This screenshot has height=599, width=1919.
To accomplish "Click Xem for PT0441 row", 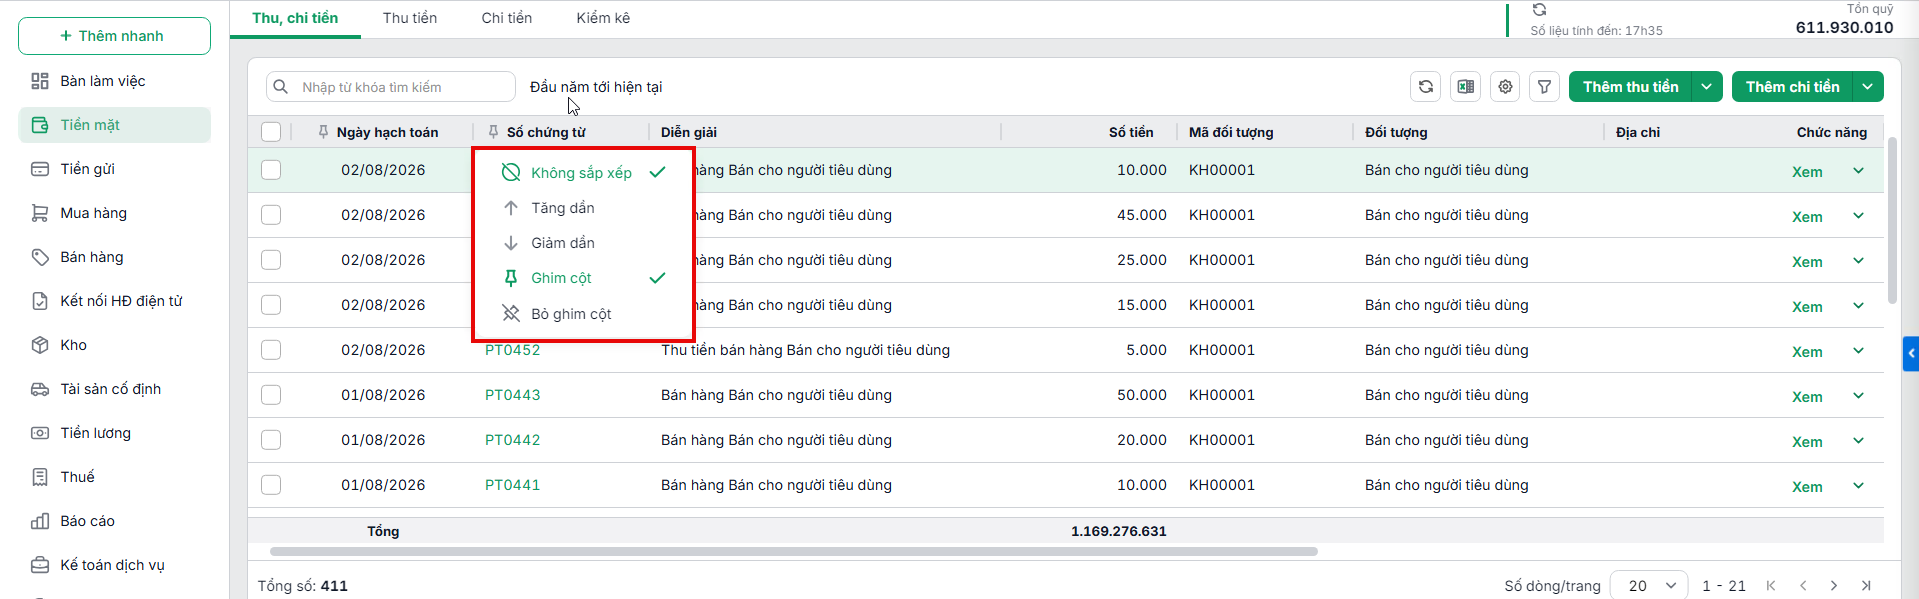I will [x=1807, y=487].
